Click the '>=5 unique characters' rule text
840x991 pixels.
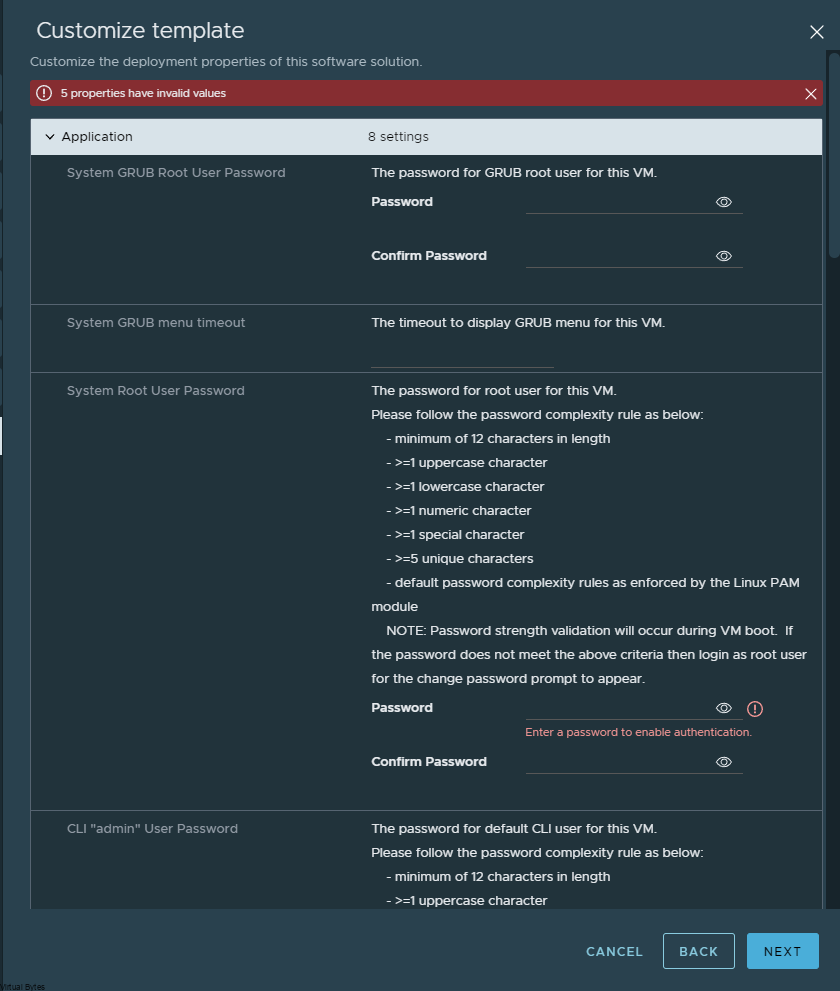(460, 559)
